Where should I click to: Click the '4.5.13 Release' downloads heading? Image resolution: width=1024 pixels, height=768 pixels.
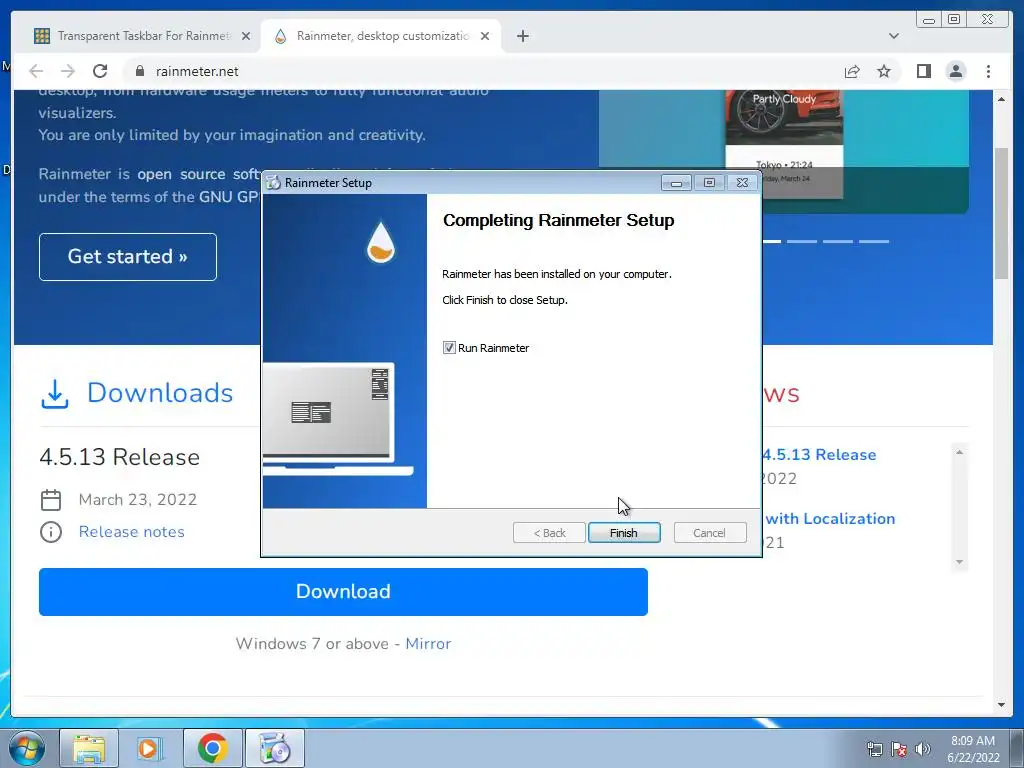coord(120,457)
